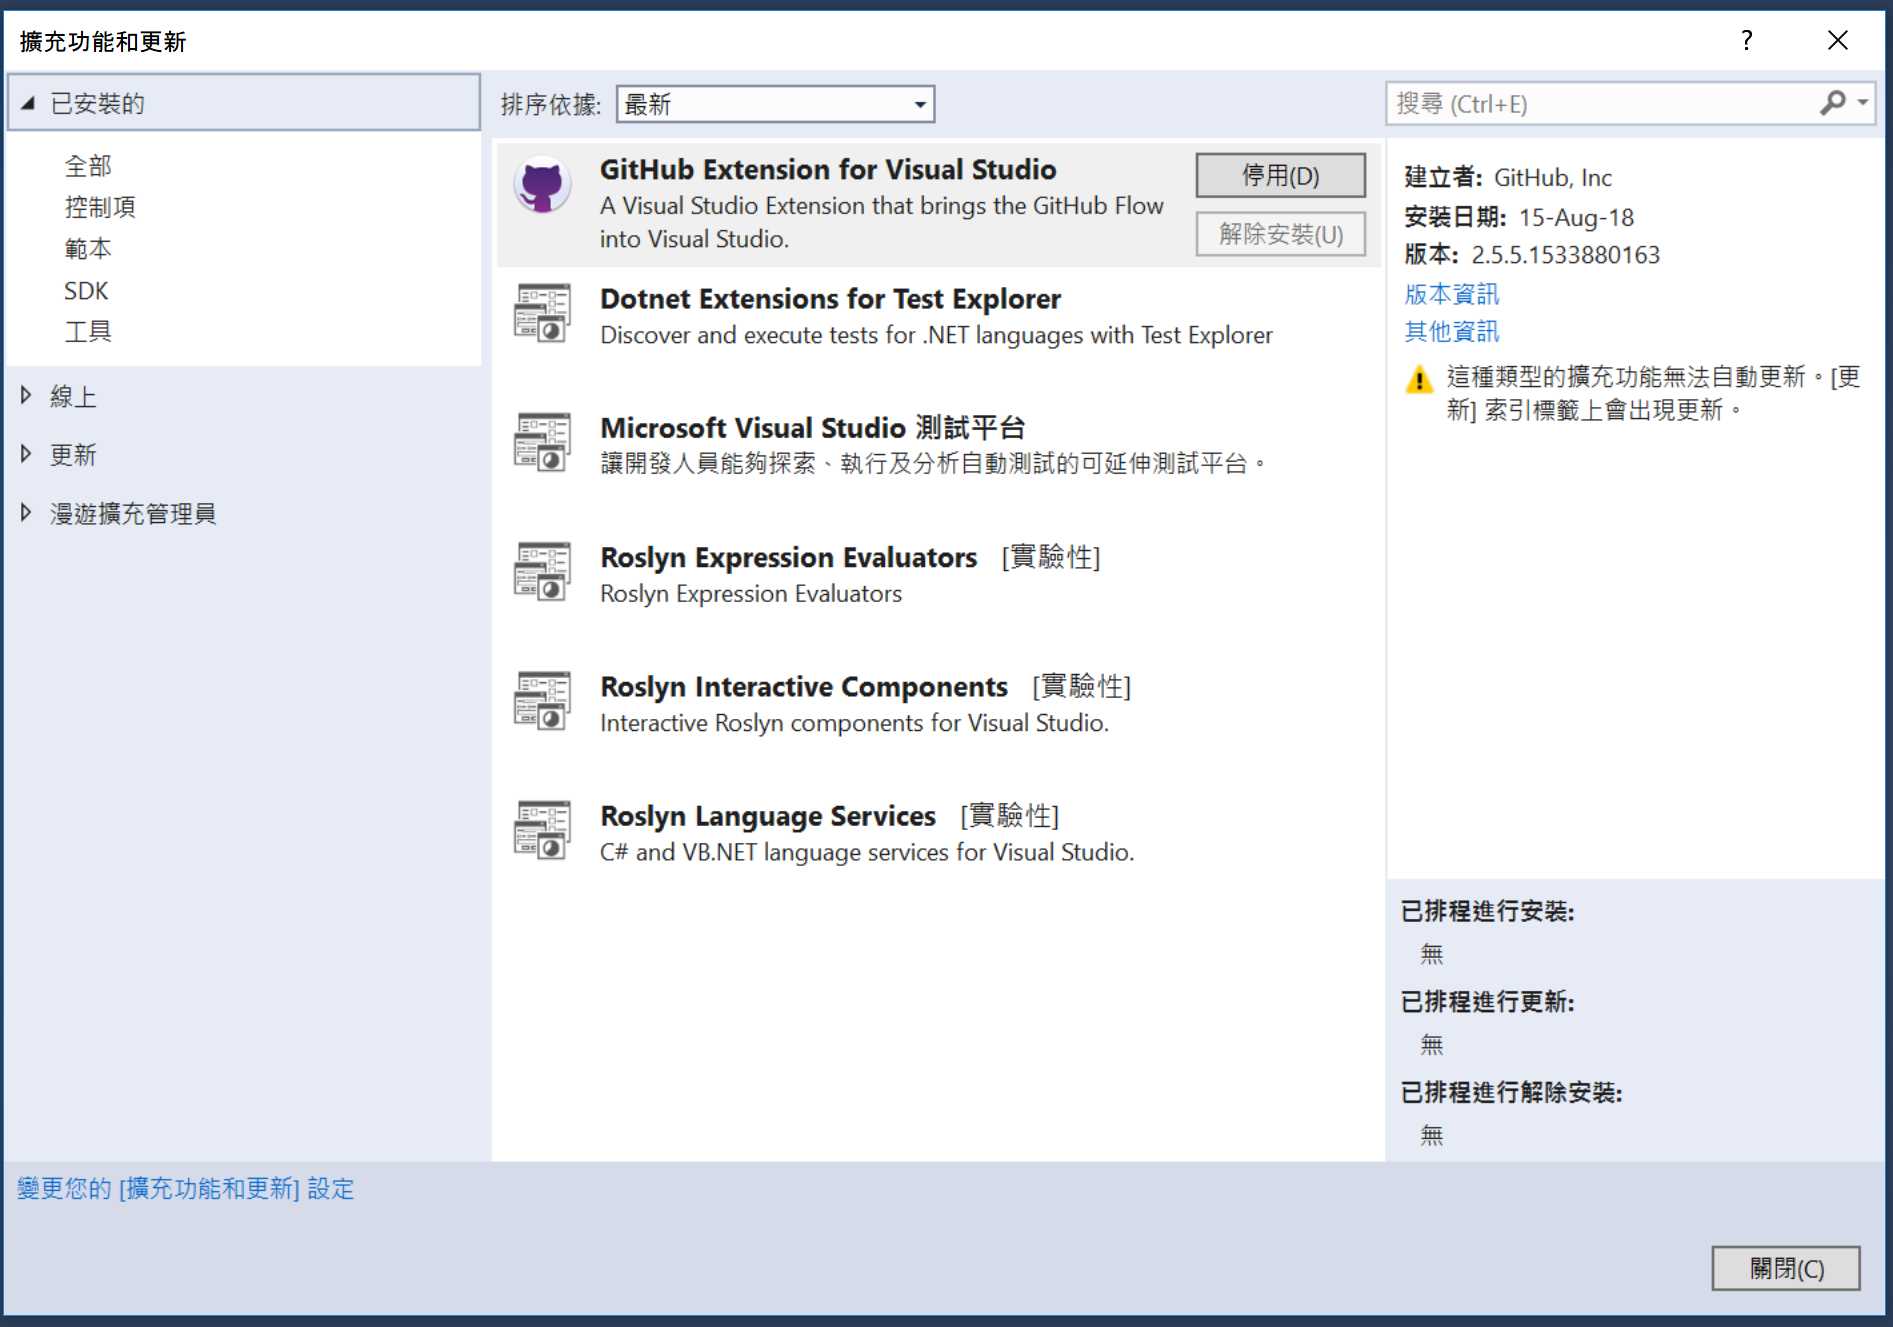This screenshot has width=1893, height=1327.
Task: Open the 版本資訊 link
Action: click(1451, 294)
